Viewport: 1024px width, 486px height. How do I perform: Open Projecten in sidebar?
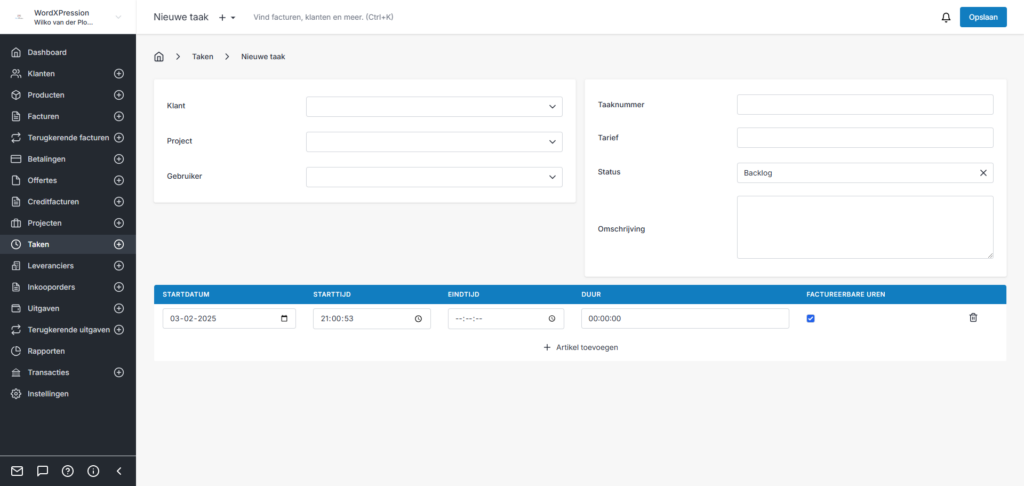click(x=44, y=223)
